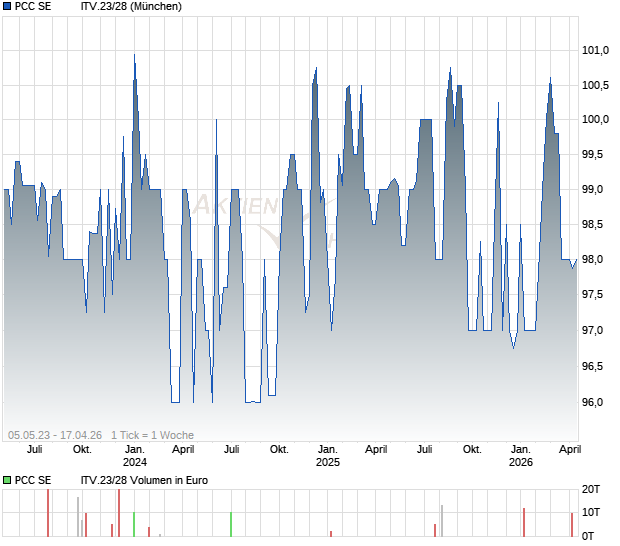Click the 98,0 price axis label
620x546 pixels.
(595, 260)
